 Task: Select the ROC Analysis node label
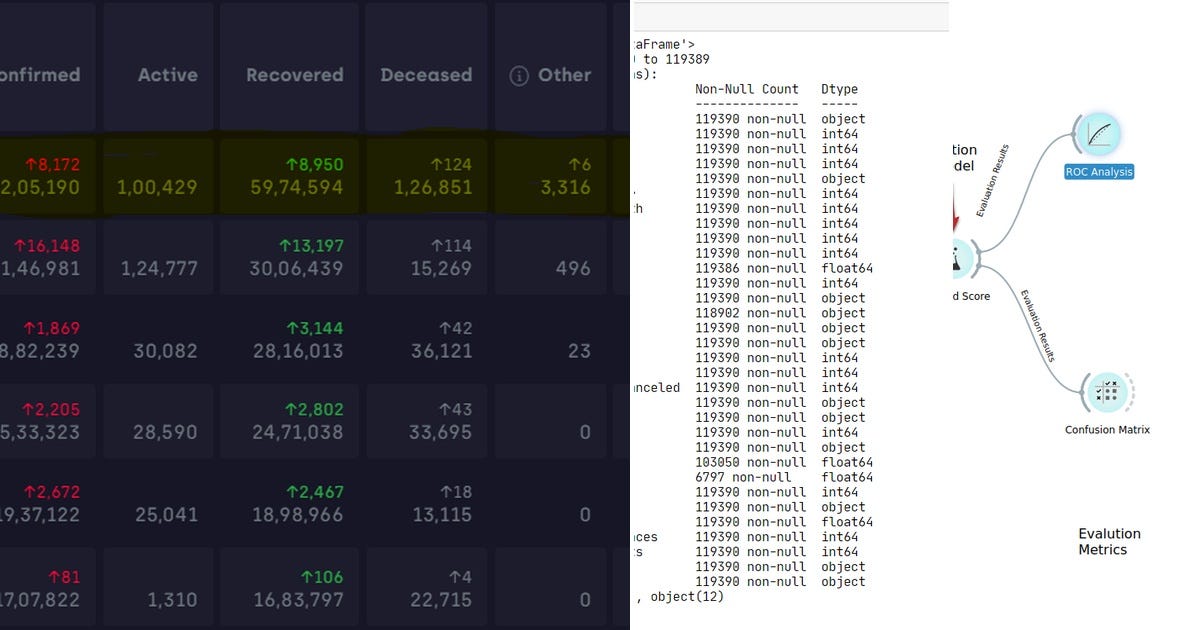point(1098,171)
